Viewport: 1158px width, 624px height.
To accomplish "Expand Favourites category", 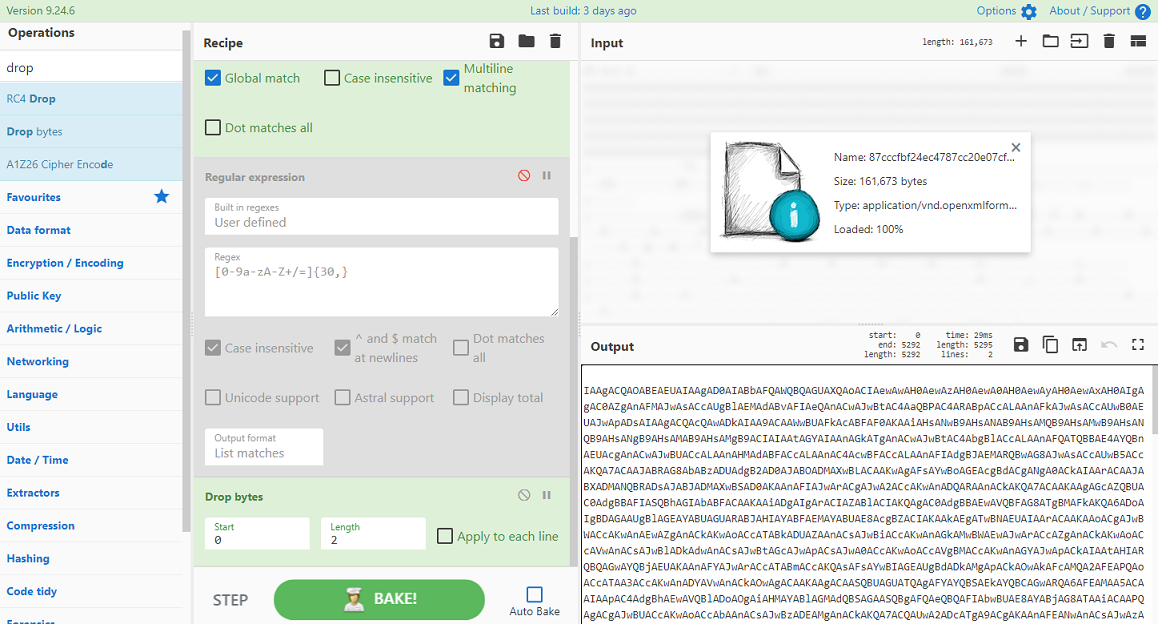I will (x=91, y=197).
